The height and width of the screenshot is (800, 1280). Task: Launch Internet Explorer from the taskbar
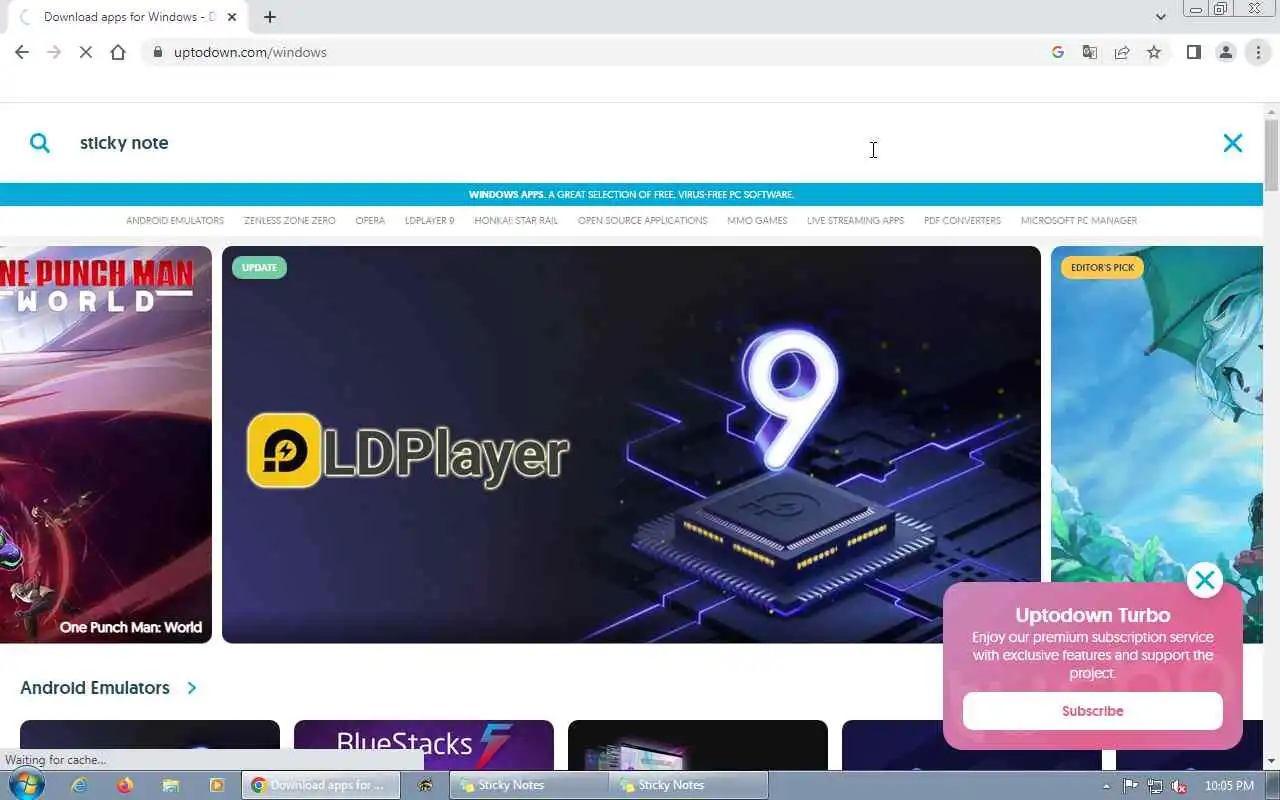point(80,785)
